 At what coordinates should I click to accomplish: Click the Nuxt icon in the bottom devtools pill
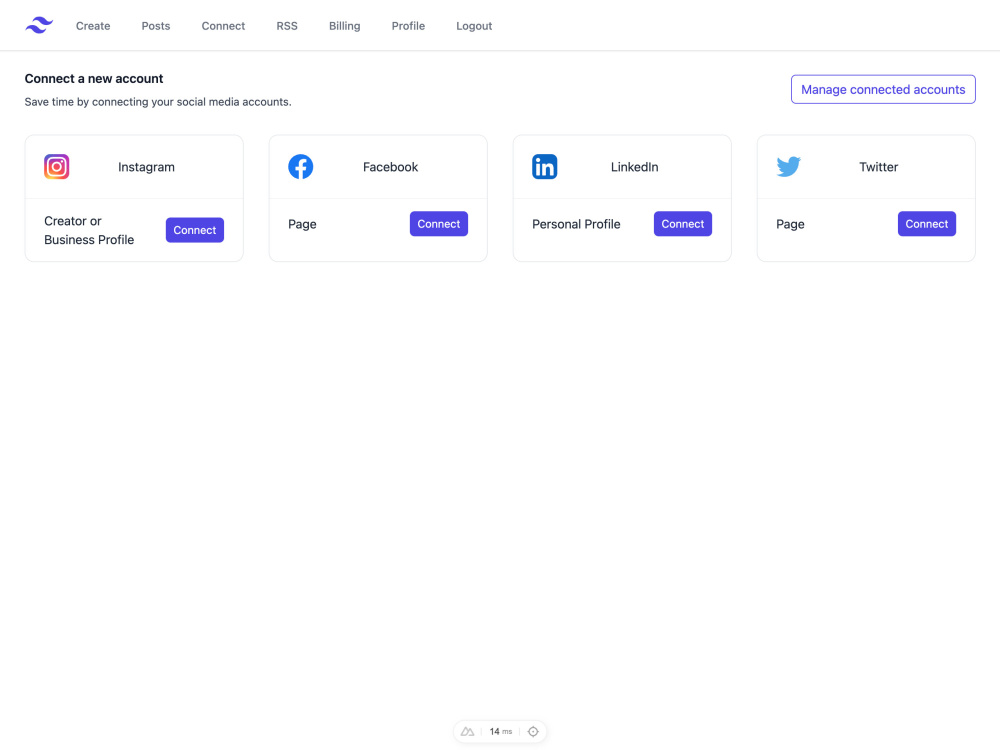click(467, 732)
